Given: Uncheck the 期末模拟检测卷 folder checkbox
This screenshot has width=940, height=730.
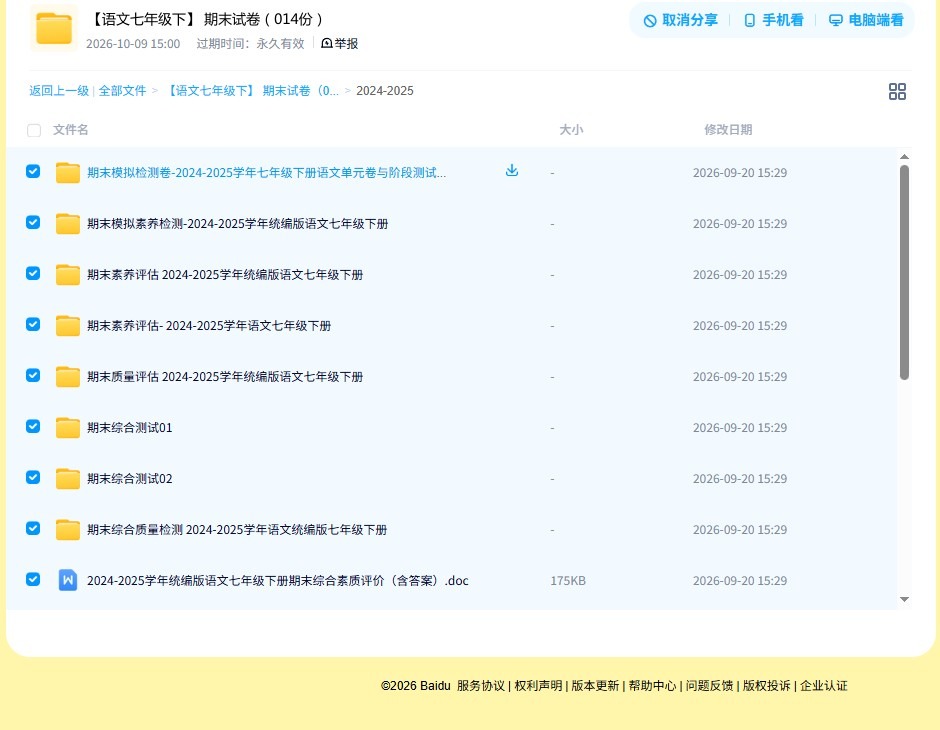Looking at the screenshot, I should tap(33, 171).
